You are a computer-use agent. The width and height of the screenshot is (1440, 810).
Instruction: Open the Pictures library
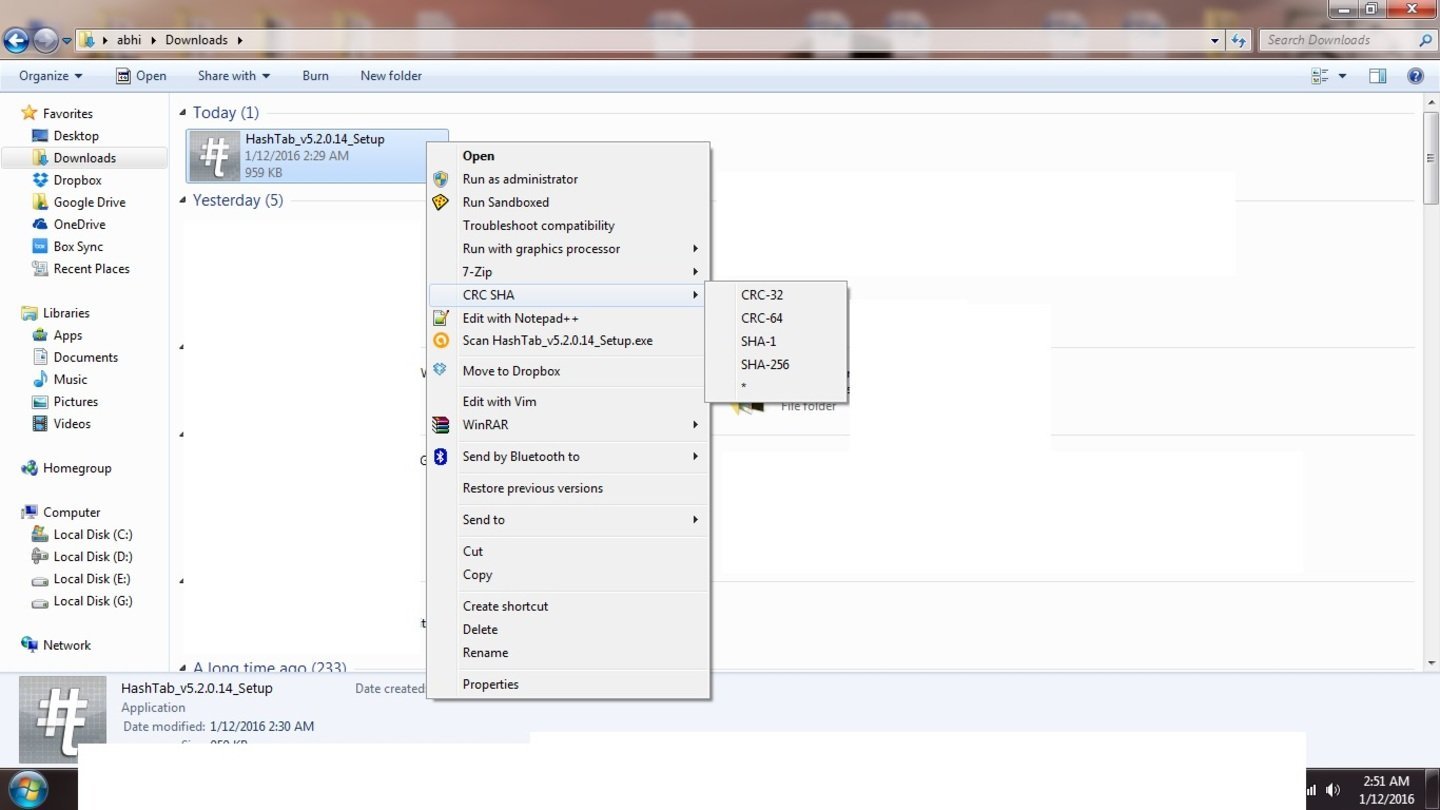tap(76, 401)
